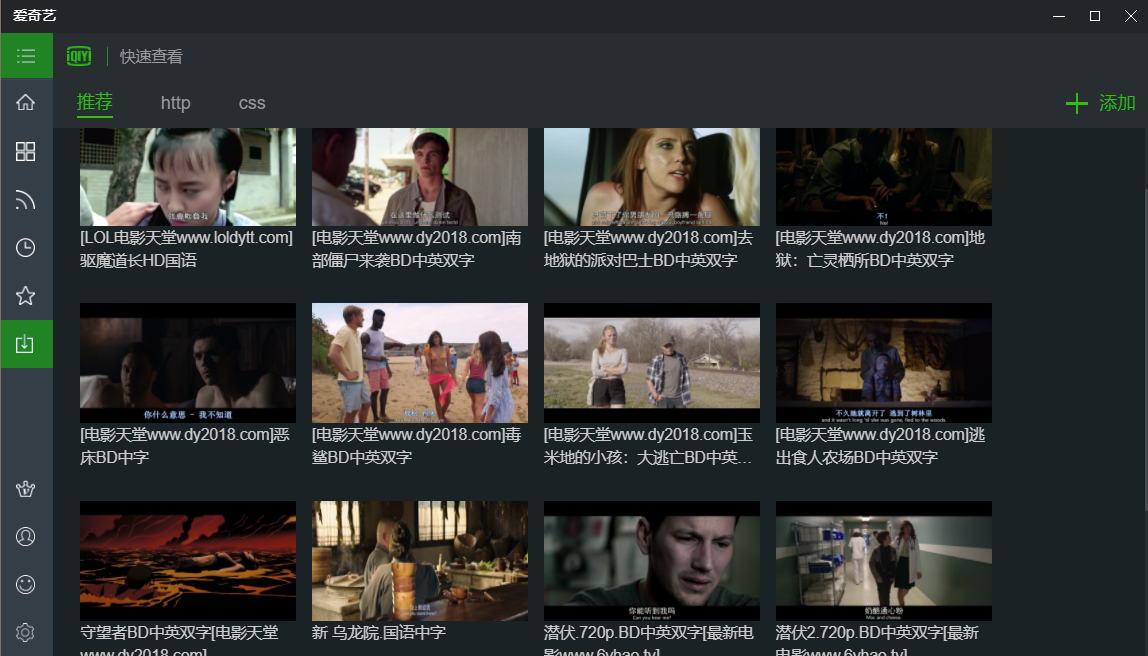
Task: Switch to the css tab
Action: click(x=252, y=103)
